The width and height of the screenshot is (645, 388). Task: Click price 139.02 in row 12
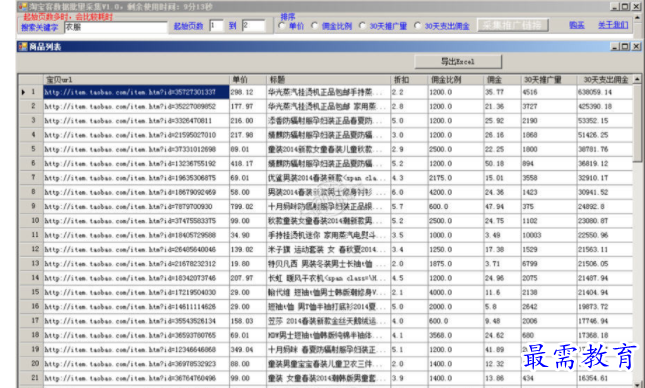coord(248,249)
